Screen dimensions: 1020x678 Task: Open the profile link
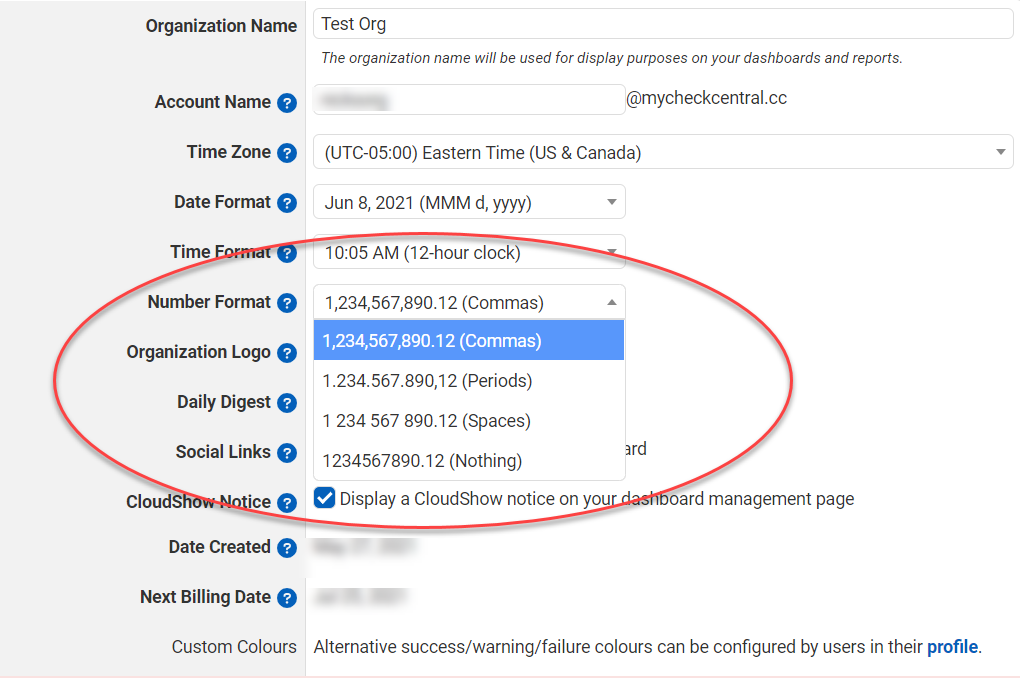click(x=951, y=647)
